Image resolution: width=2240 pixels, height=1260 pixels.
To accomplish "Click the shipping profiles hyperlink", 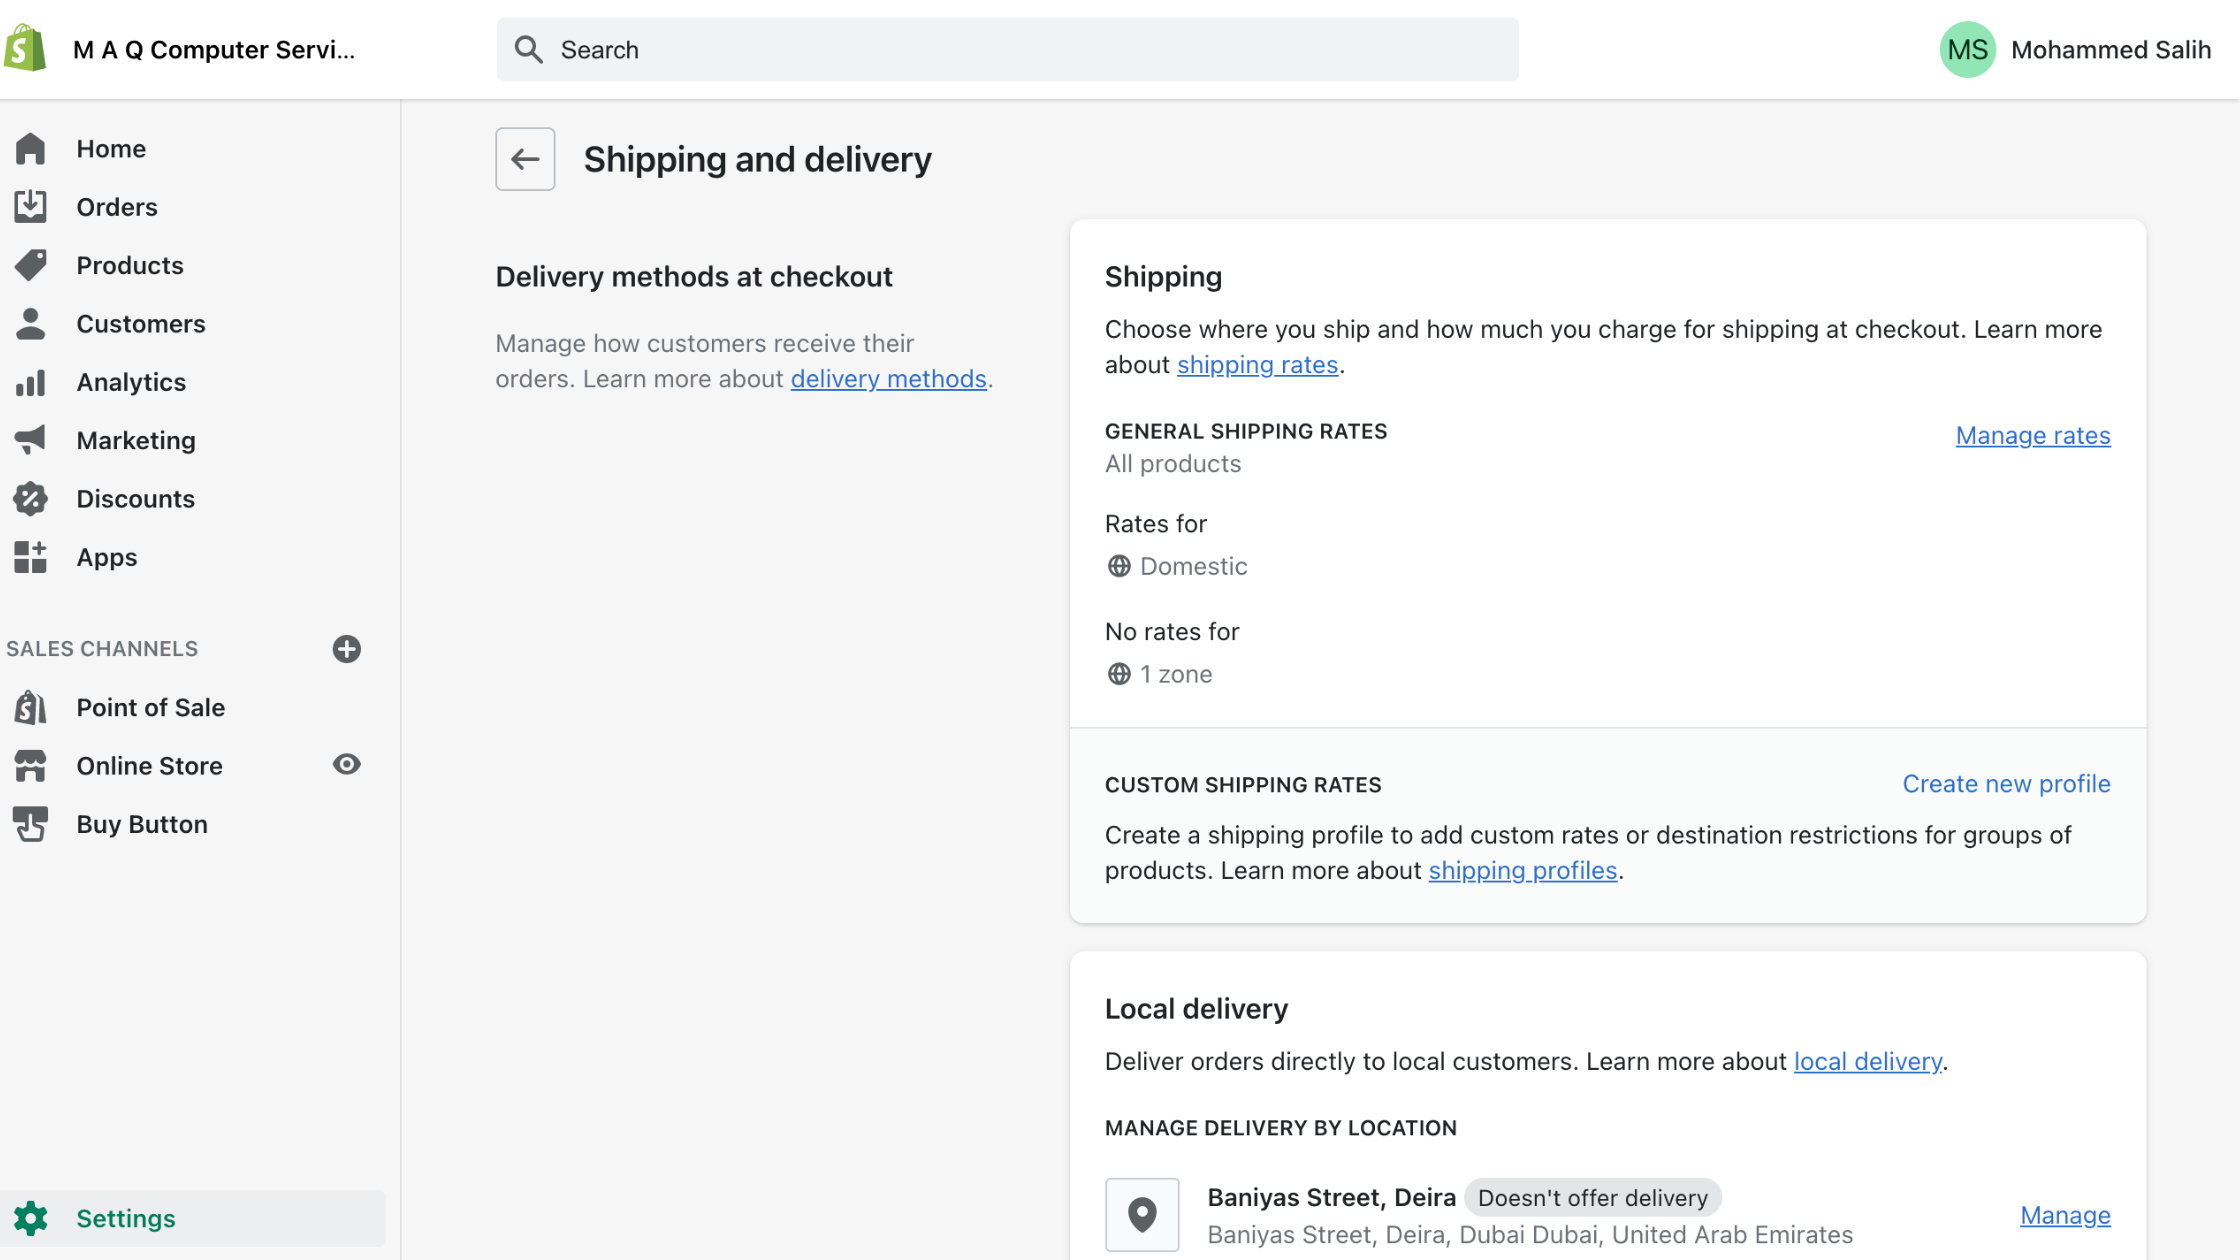I will tap(1523, 870).
